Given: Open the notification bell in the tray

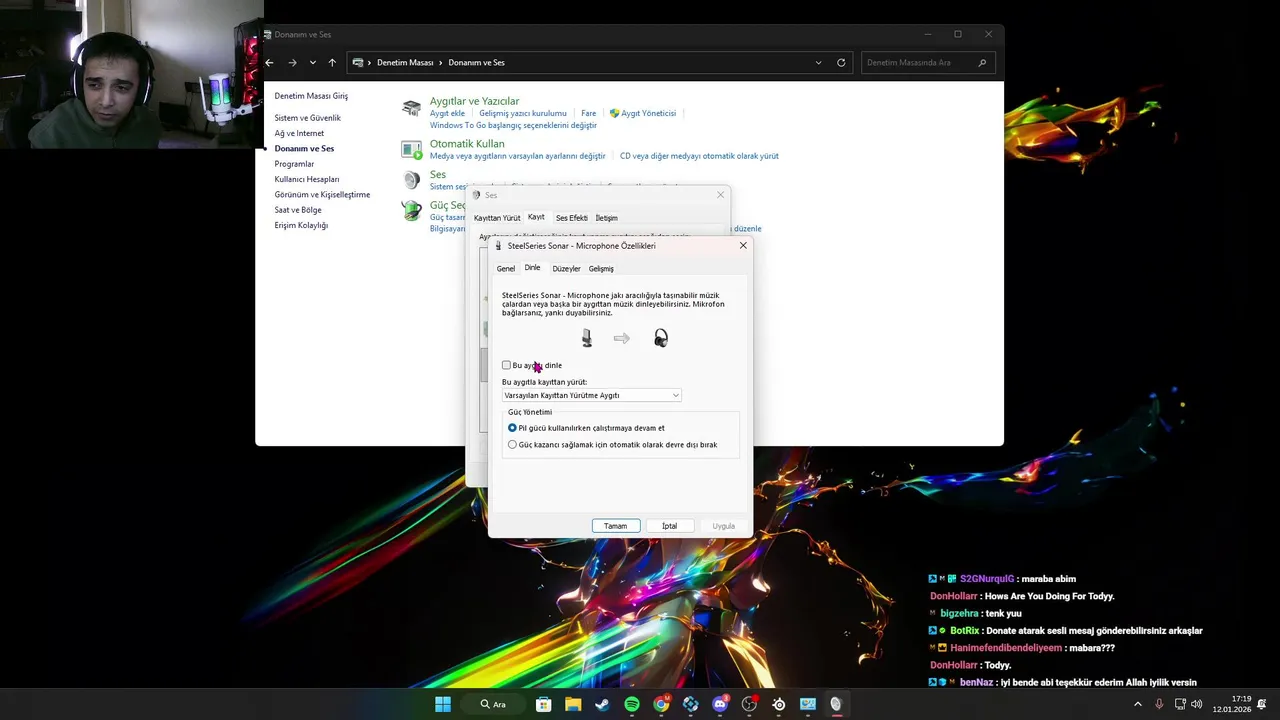Looking at the screenshot, I should (x=1262, y=704).
